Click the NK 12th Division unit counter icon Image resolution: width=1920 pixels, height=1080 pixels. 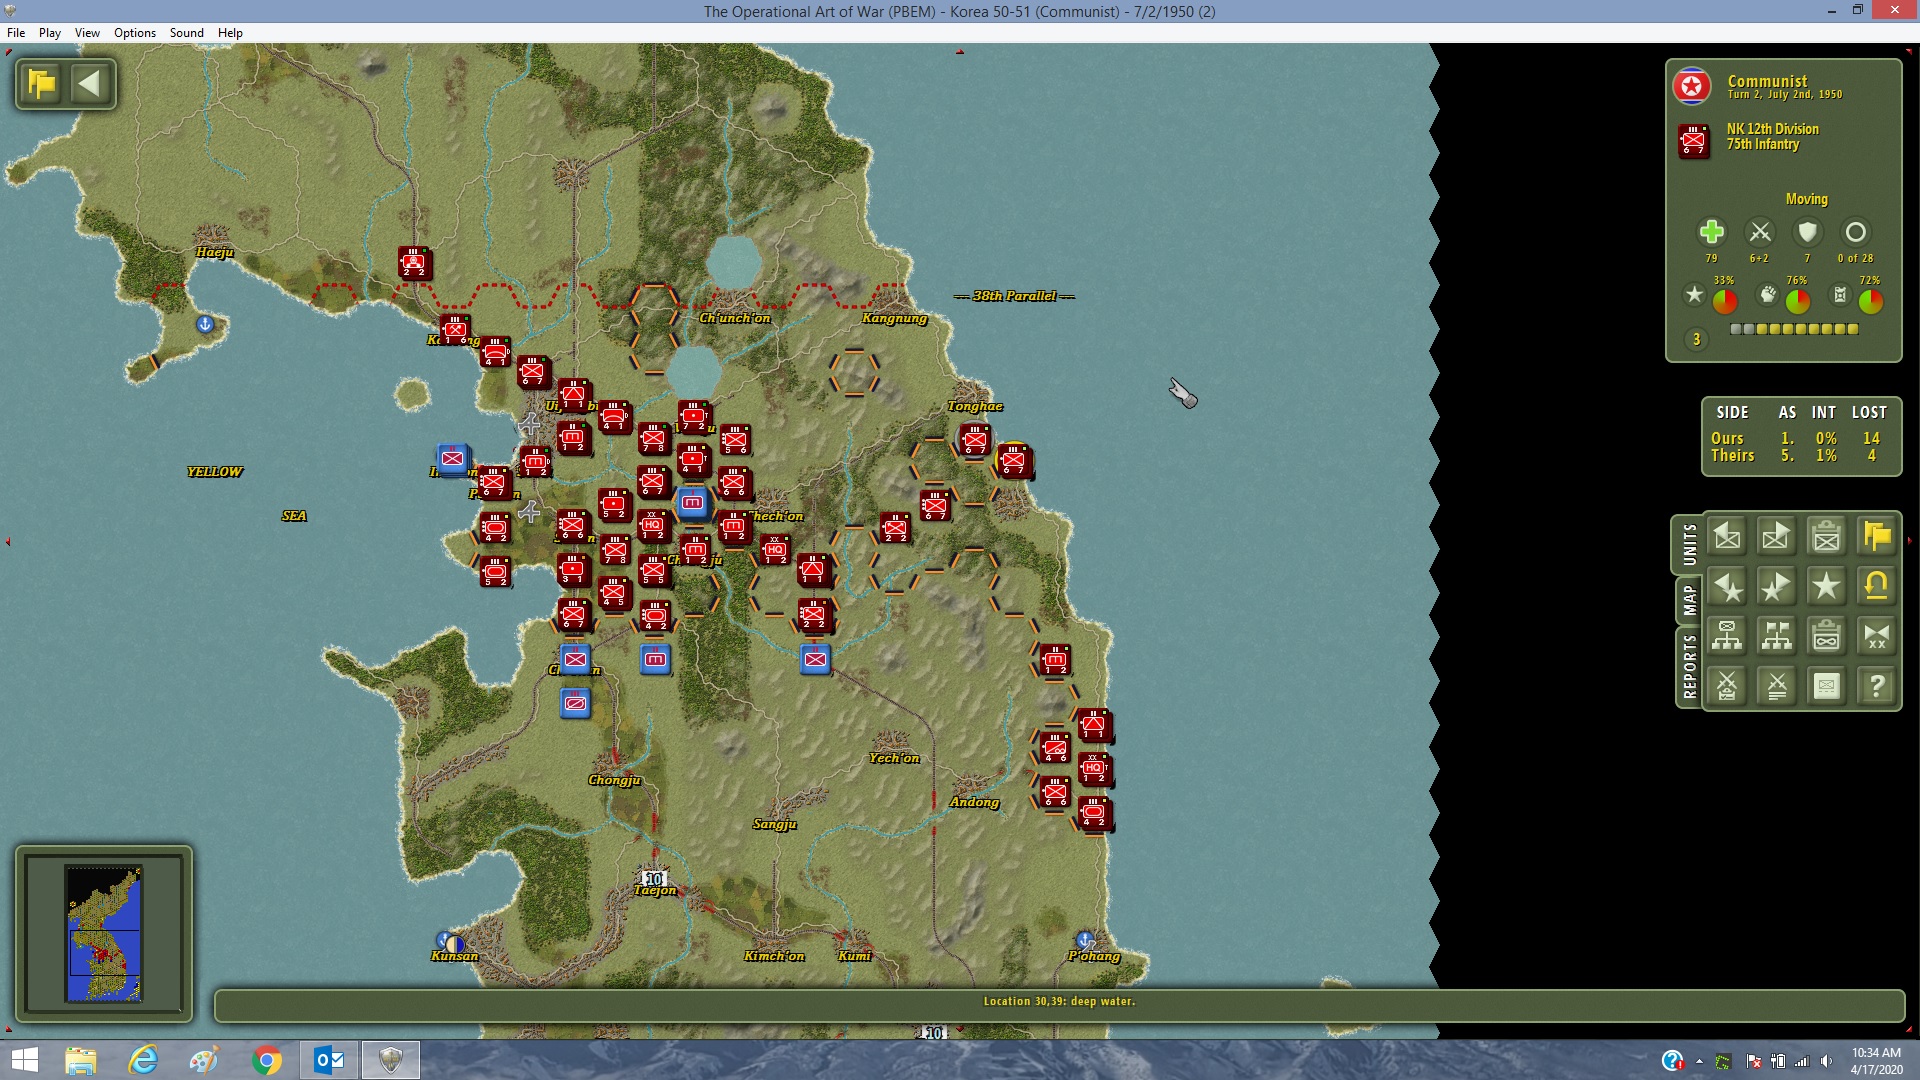(1694, 141)
